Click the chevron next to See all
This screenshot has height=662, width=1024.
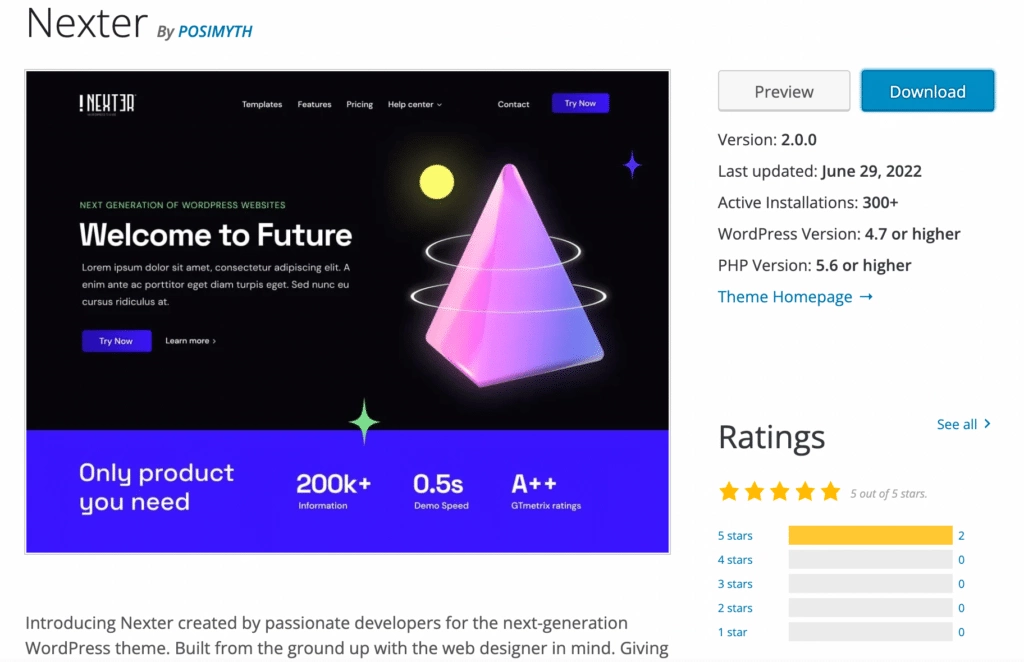point(988,424)
